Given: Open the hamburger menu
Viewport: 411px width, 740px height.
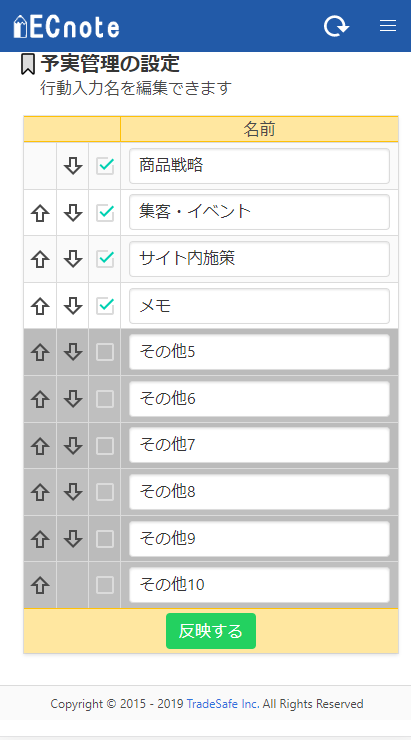Looking at the screenshot, I should click(x=388, y=26).
